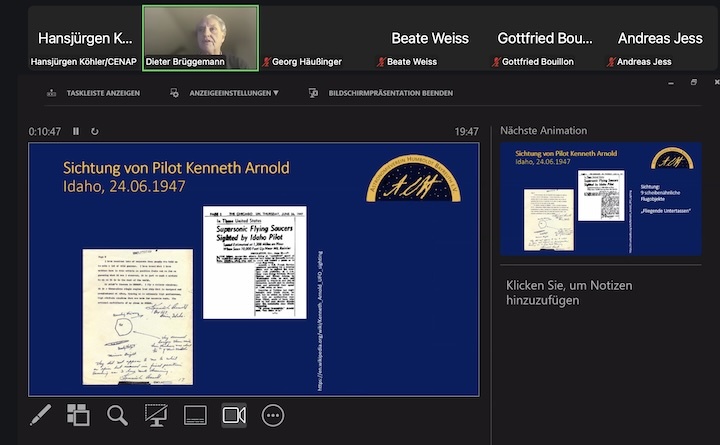Pause the presentation timer
Screen dimensions: 720x445
point(76,131)
